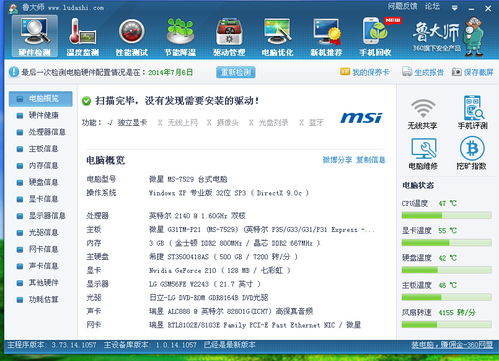499x361 pixels.
Task: Open the 温度监测 temperature monitor
Action: (82, 36)
